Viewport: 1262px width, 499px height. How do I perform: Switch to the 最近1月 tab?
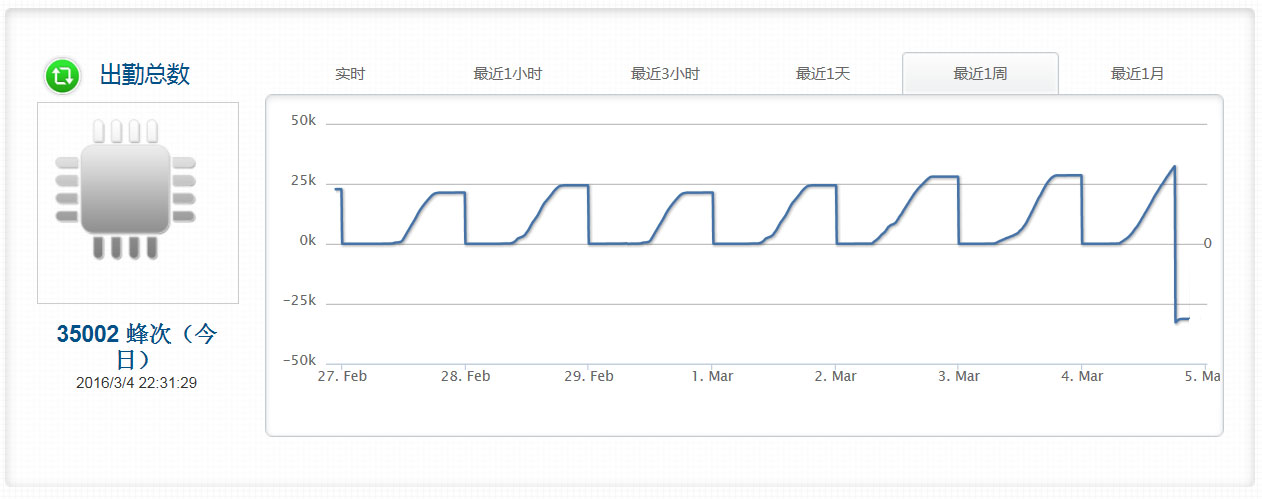[x=1137, y=74]
